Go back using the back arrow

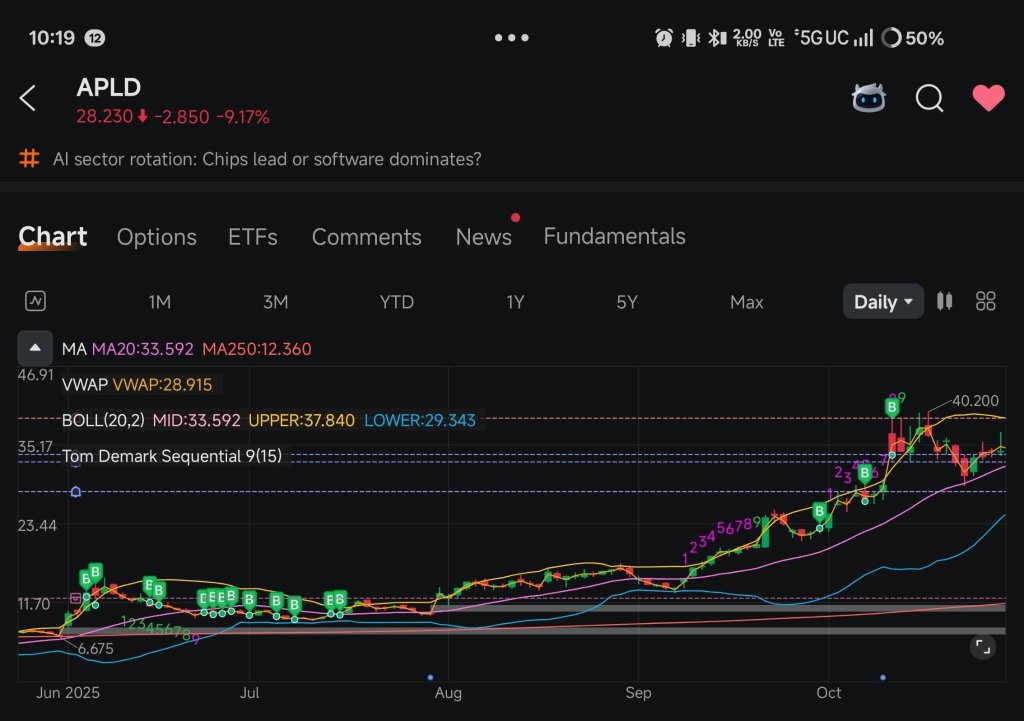28,98
